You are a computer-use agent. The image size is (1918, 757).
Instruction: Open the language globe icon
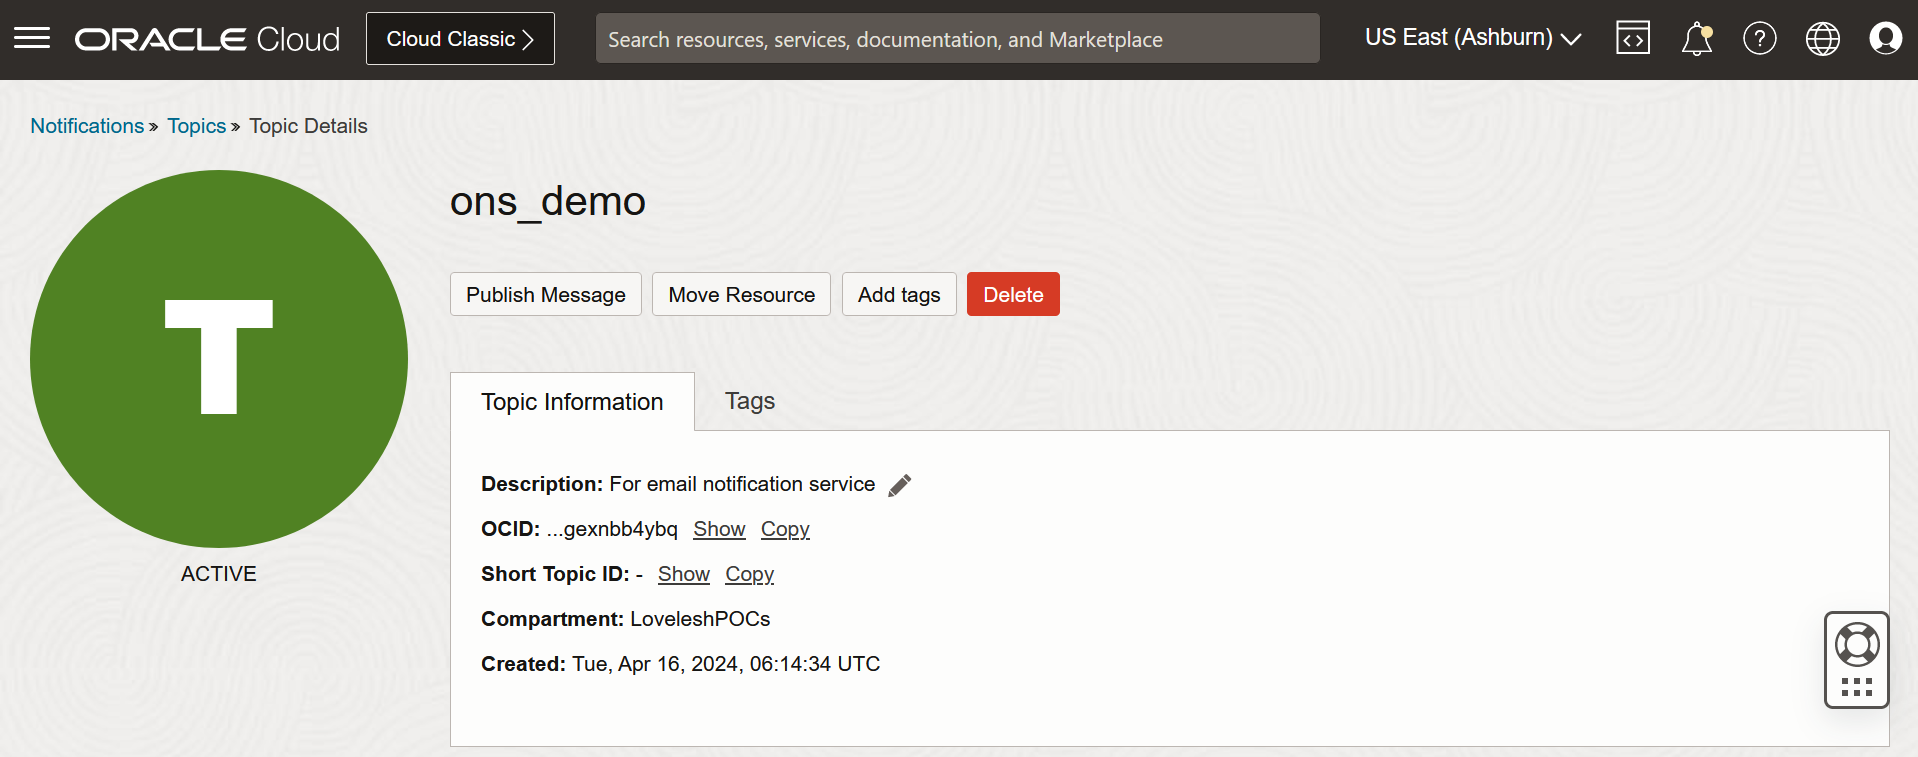(x=1823, y=39)
